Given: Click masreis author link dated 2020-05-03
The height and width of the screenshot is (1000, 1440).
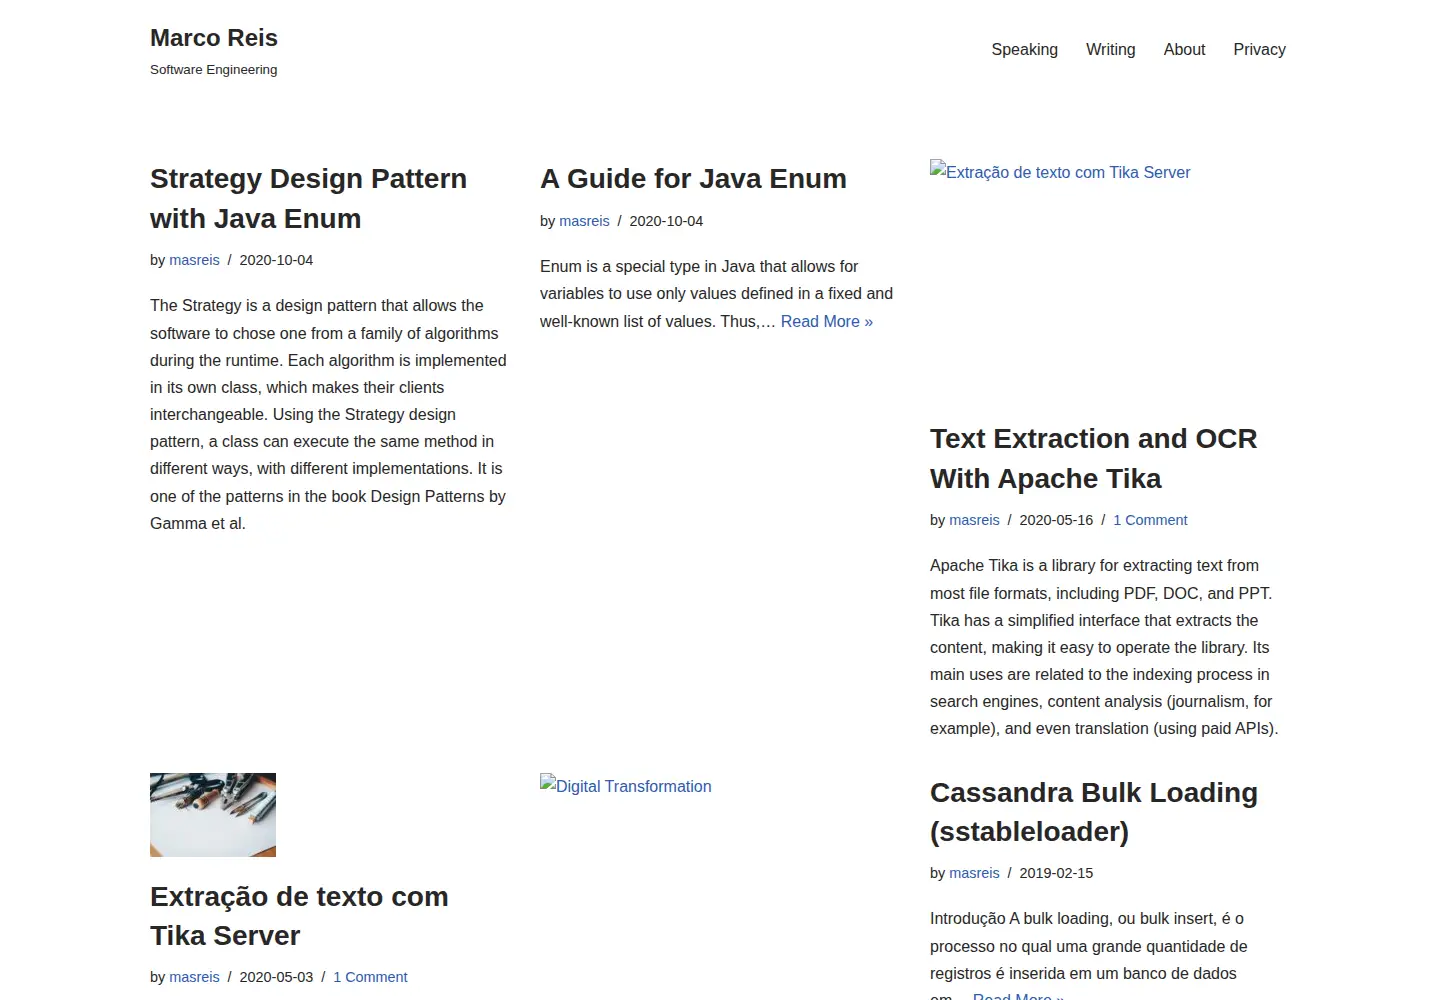Looking at the screenshot, I should pos(194,977).
